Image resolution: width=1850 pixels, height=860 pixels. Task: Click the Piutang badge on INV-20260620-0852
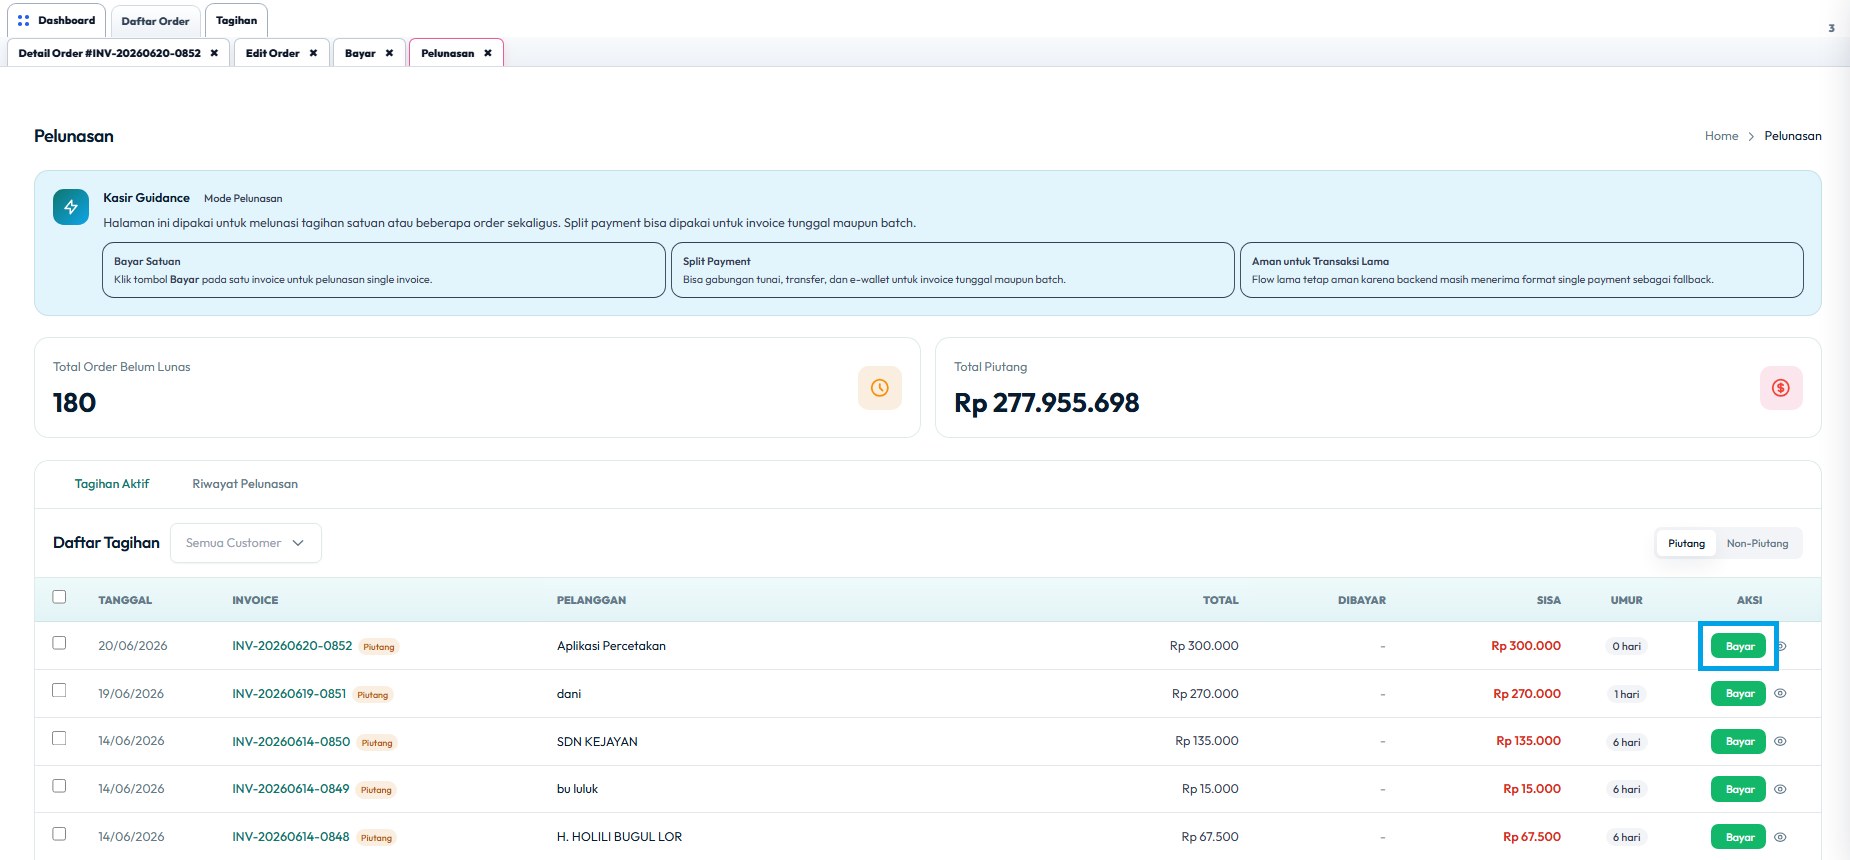point(379,647)
